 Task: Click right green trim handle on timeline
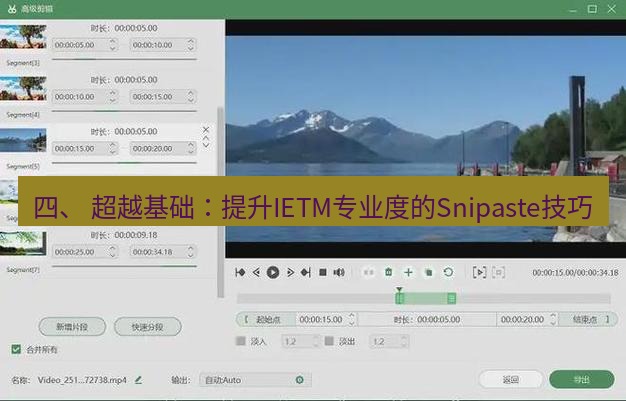tap(452, 298)
